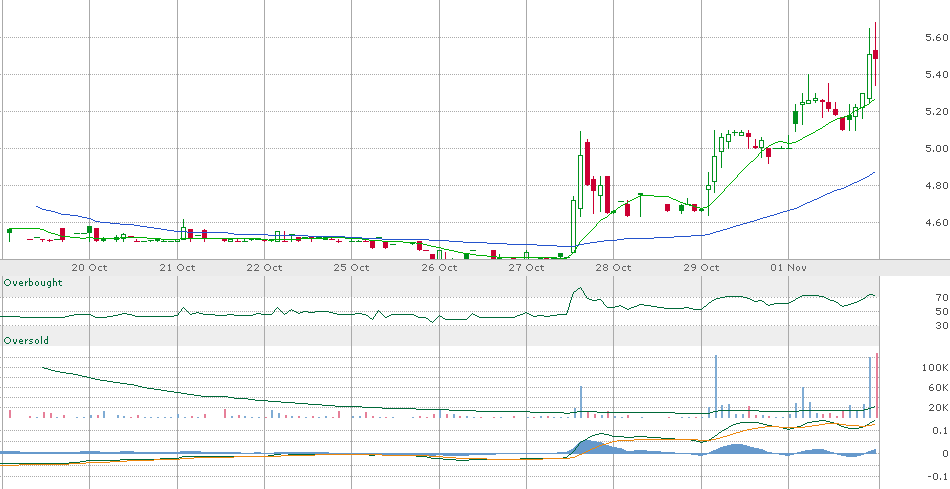950x489 pixels.
Task: Click the RSI 30 level label
Action: point(942,325)
